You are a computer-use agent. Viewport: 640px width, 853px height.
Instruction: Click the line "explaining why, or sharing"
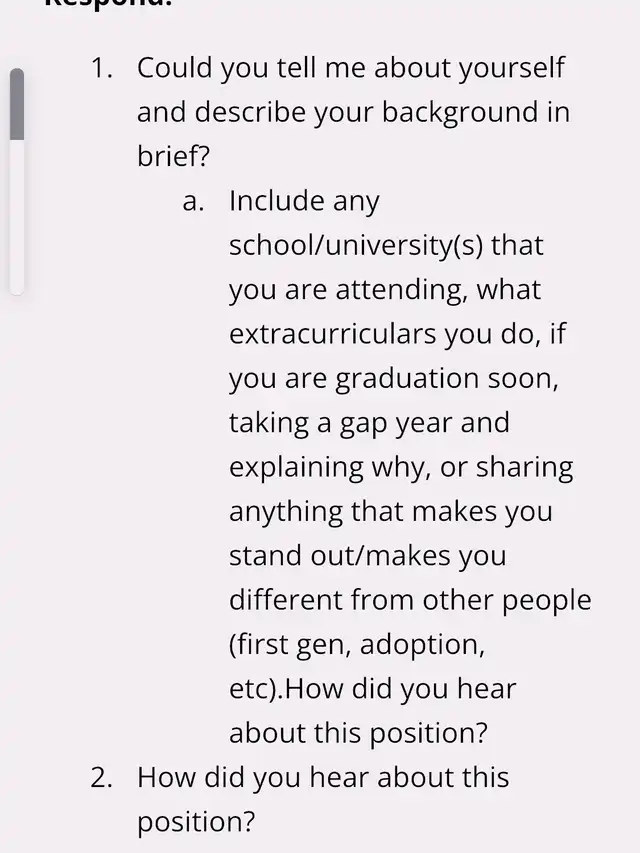tap(401, 468)
